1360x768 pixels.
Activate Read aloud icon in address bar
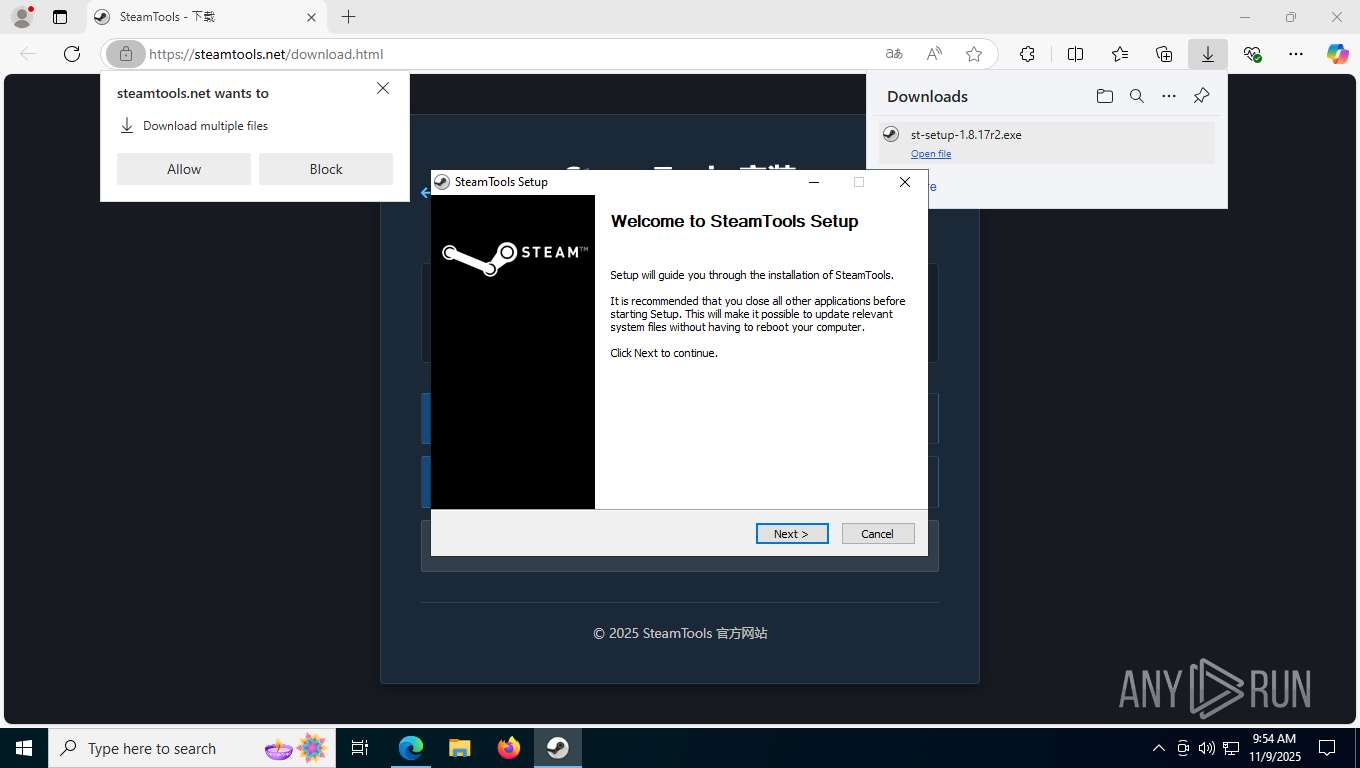[934, 54]
